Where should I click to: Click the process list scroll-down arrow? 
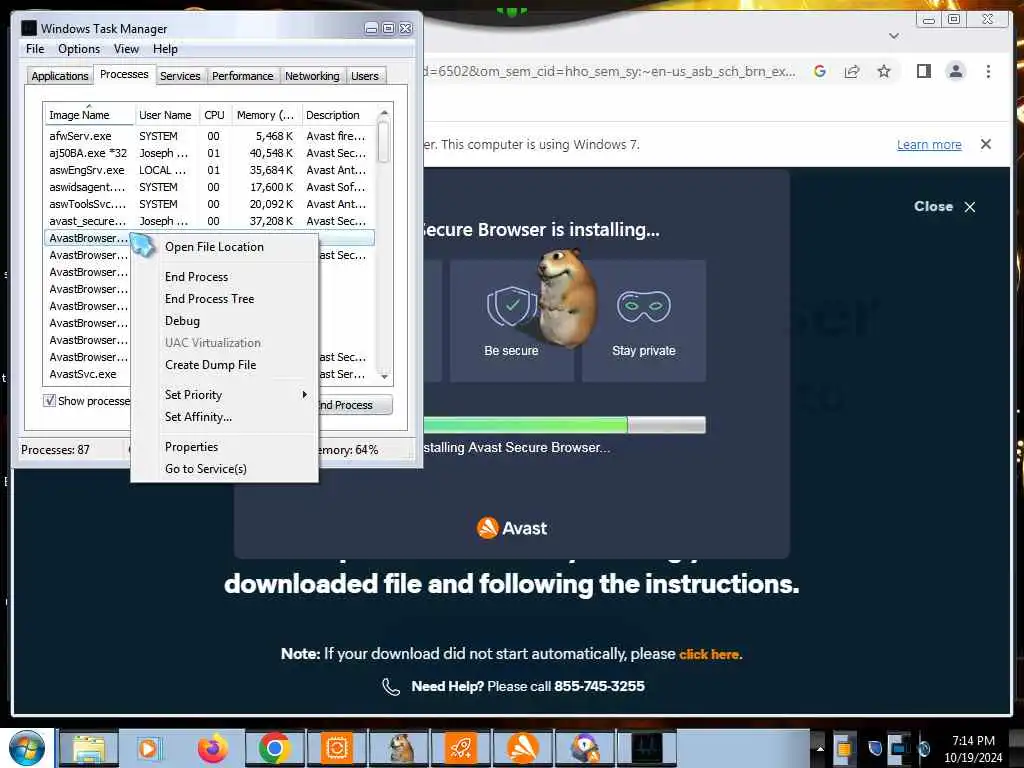(384, 376)
